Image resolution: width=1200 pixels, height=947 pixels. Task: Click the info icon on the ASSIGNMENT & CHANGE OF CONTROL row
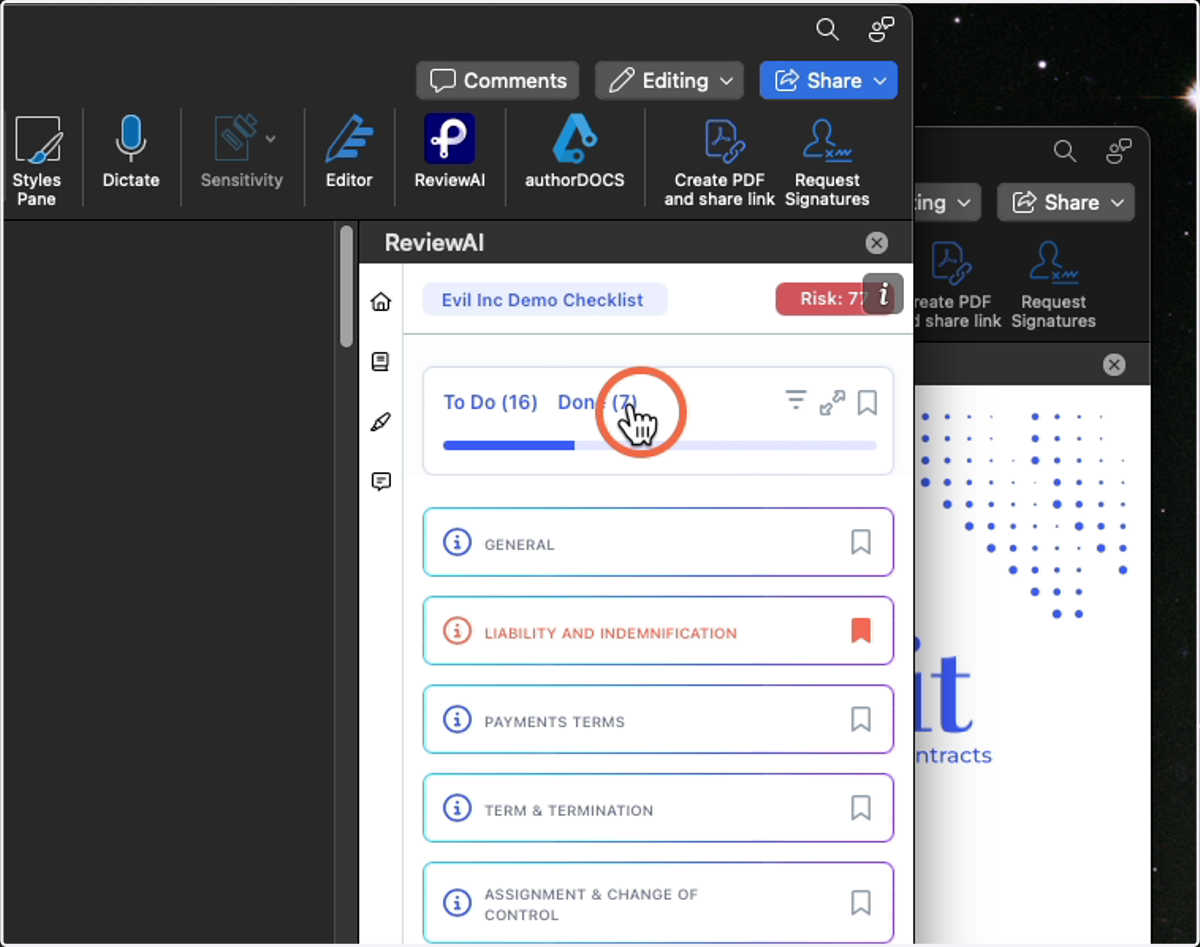coord(457,903)
